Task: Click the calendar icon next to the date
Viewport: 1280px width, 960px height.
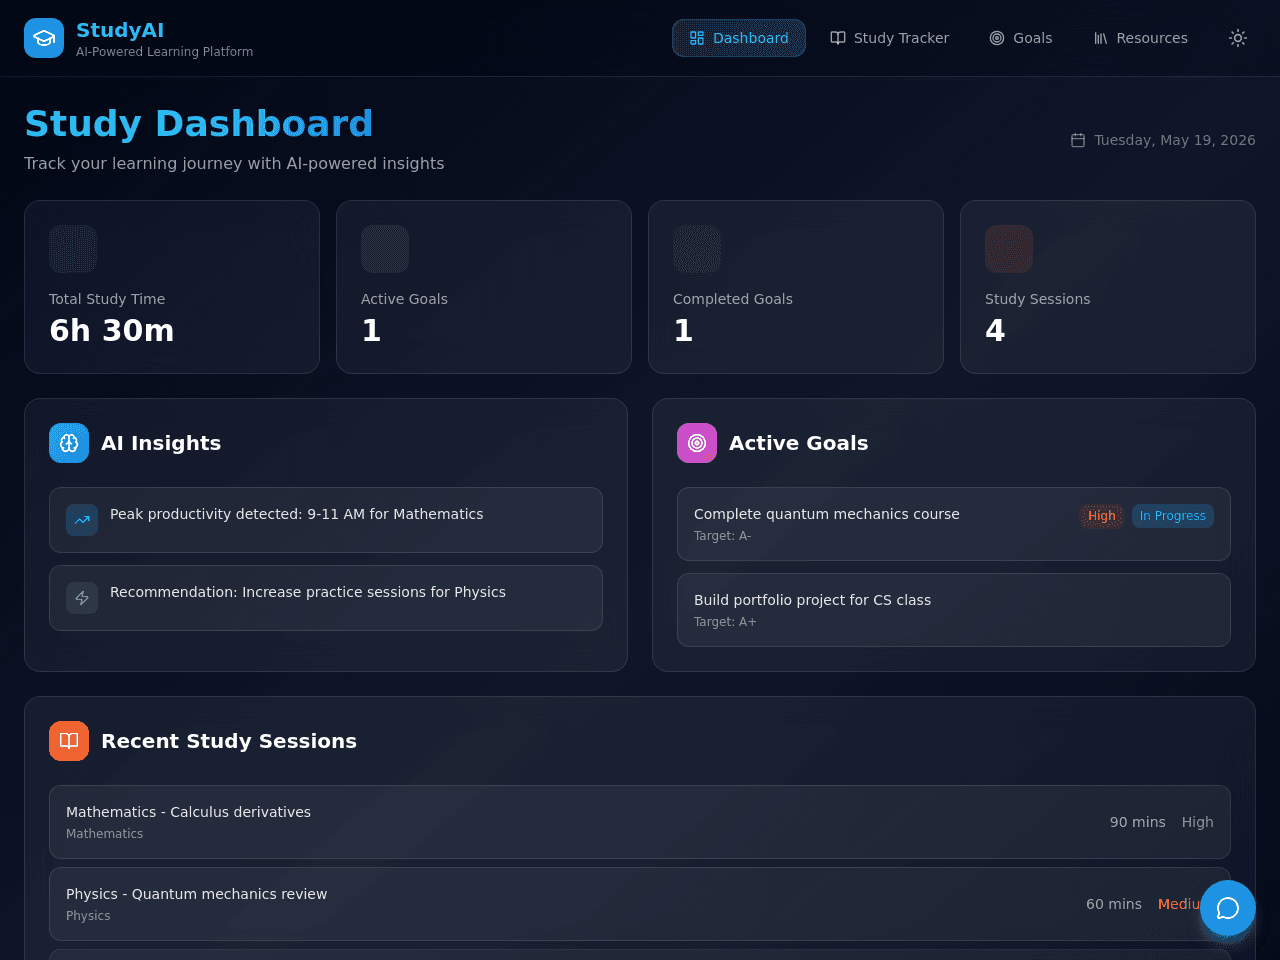Action: [1078, 140]
